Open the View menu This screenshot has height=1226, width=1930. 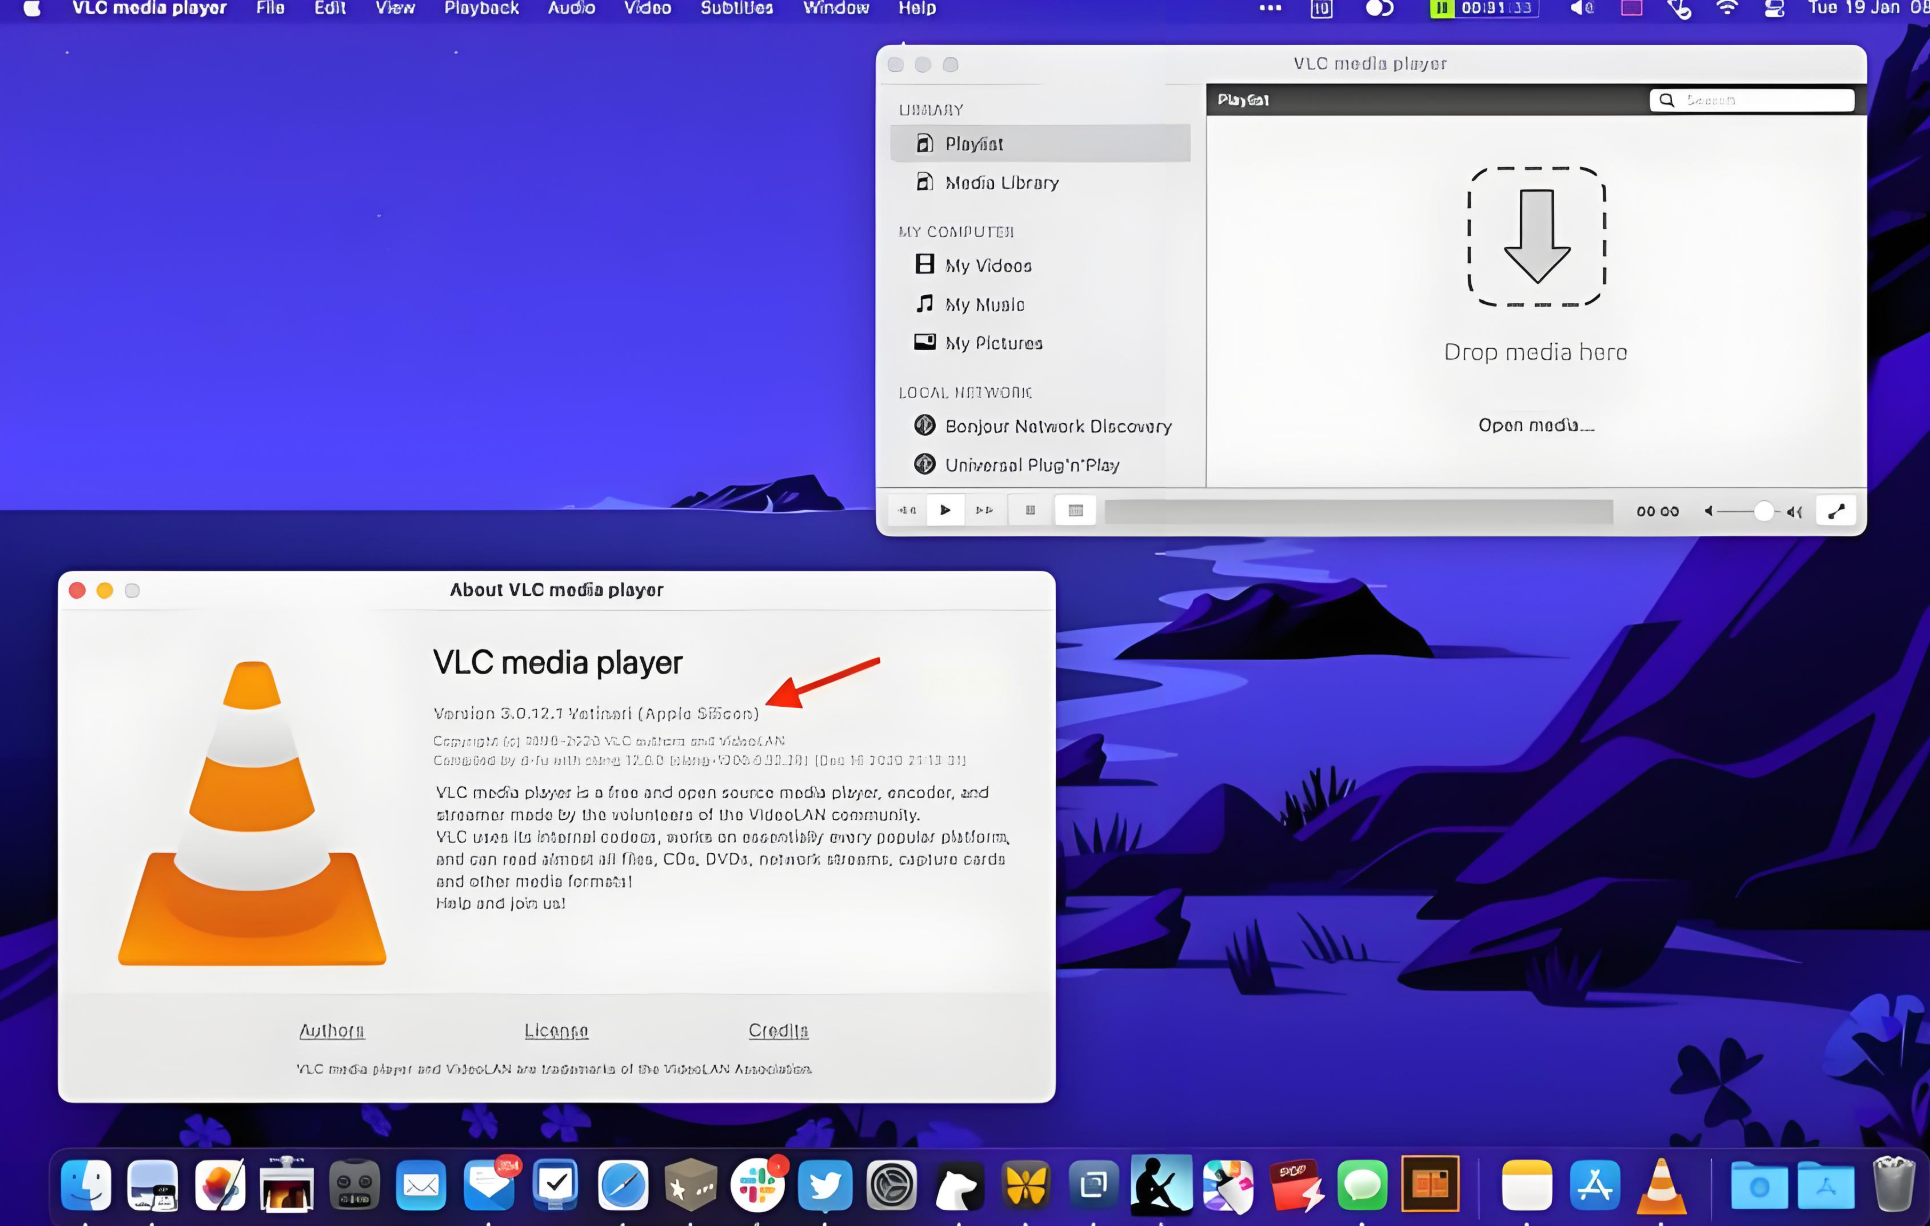coord(395,8)
